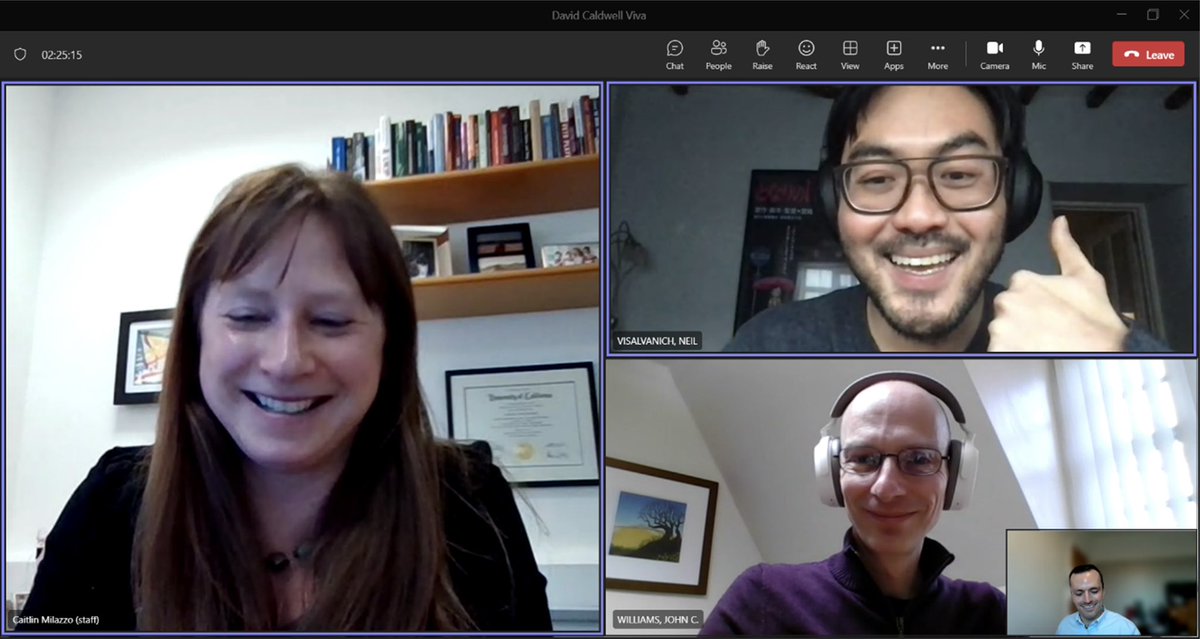Click the 02:25:15 meeting timer
The height and width of the screenshot is (639, 1200).
[62, 55]
